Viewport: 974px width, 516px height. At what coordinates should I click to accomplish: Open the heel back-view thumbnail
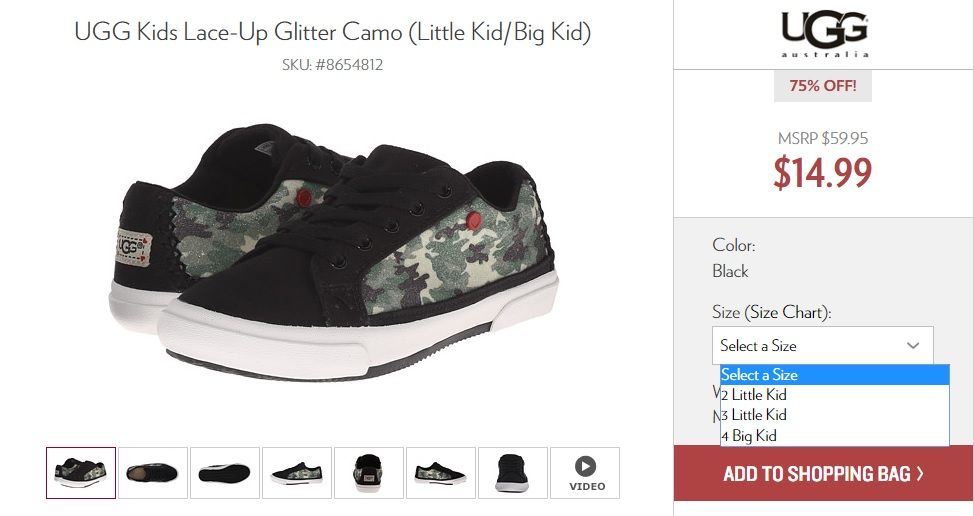point(369,473)
